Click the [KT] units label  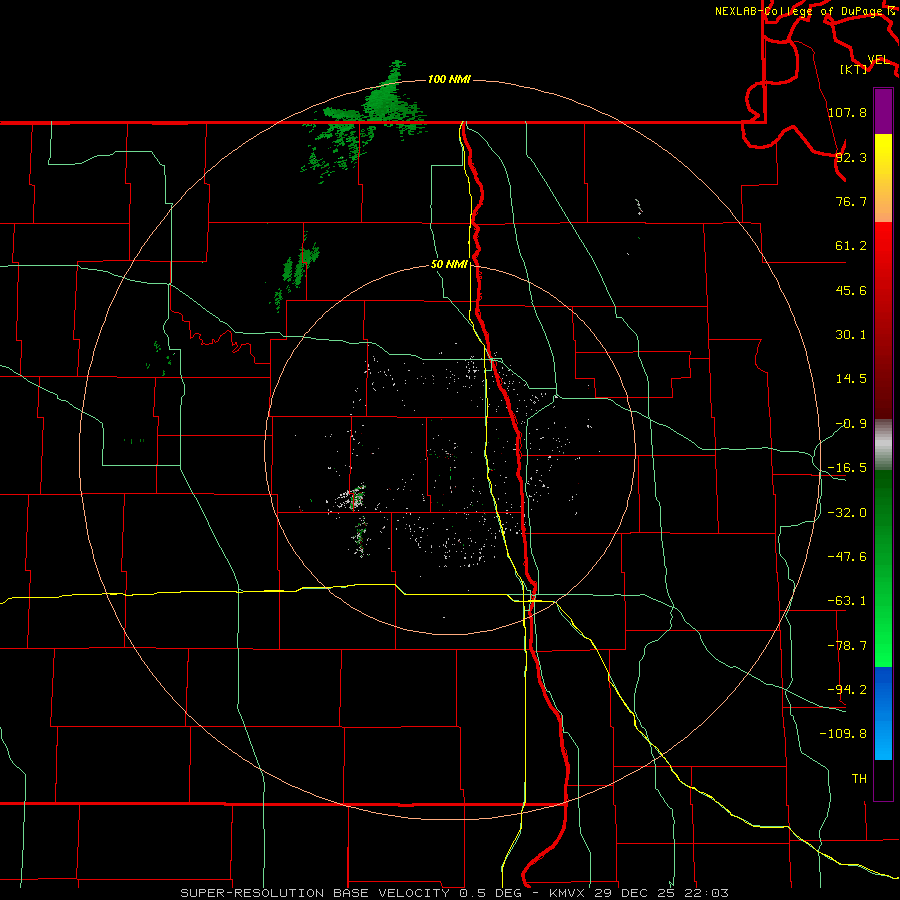[854, 69]
